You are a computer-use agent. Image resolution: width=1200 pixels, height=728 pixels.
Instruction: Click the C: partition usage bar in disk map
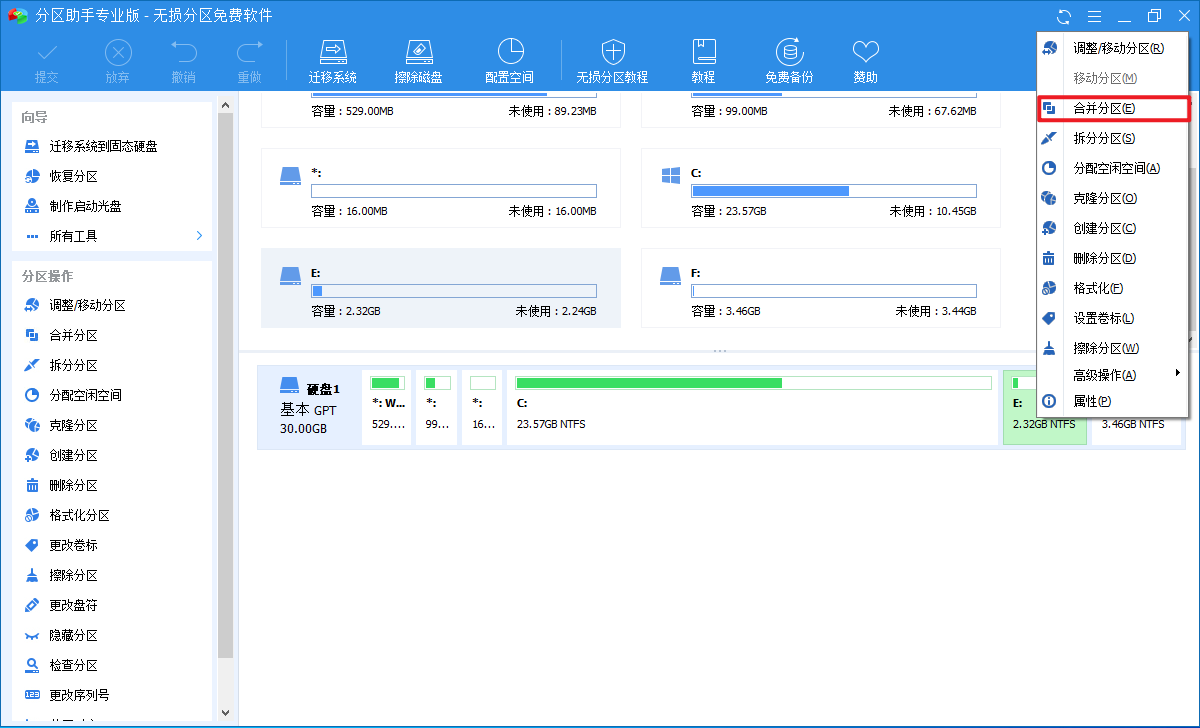click(751, 383)
